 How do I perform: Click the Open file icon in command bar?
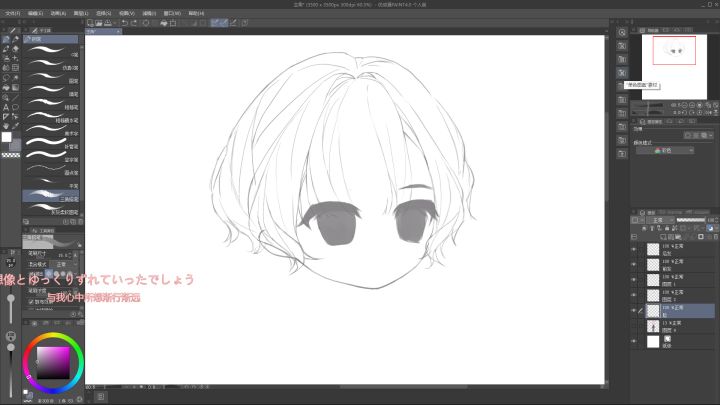99,22
